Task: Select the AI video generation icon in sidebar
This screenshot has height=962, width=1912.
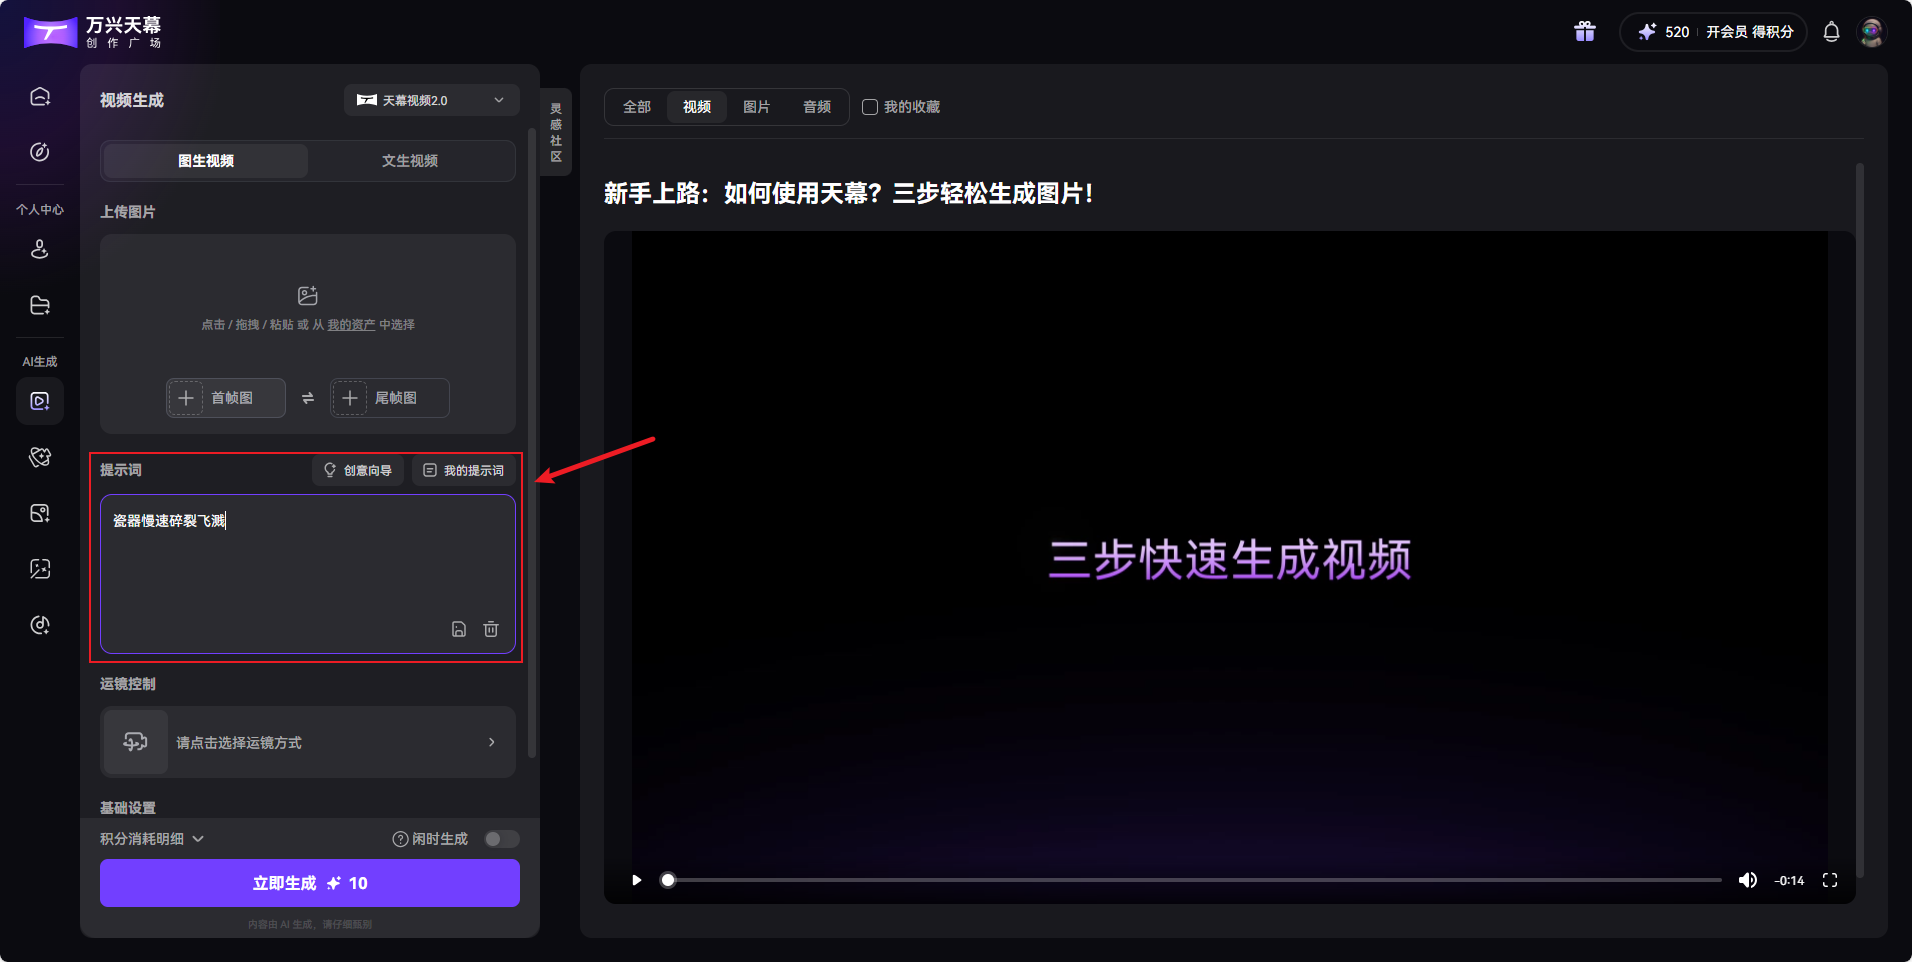Action: click(39, 401)
